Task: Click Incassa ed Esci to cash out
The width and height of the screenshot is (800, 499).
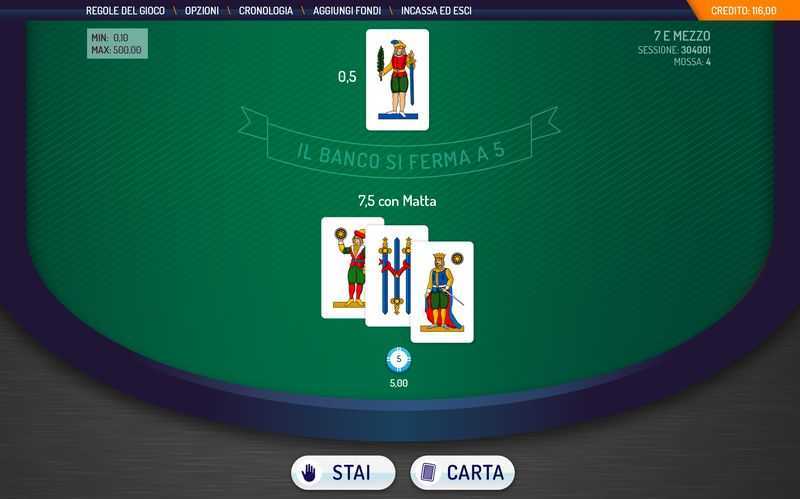Action: [x=436, y=11]
